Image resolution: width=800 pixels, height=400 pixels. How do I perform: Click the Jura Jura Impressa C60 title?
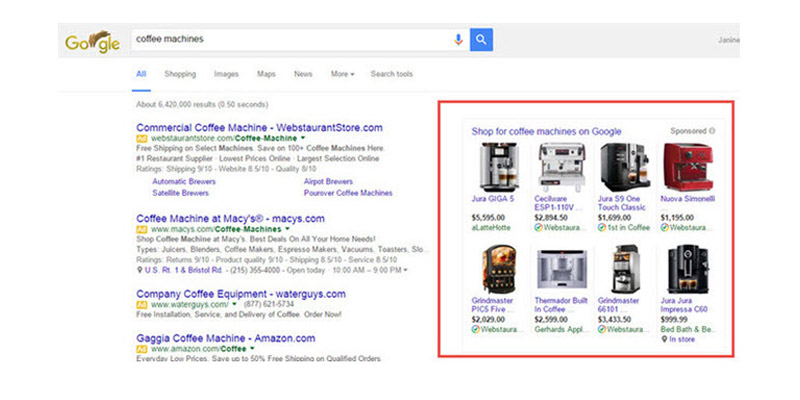(684, 305)
